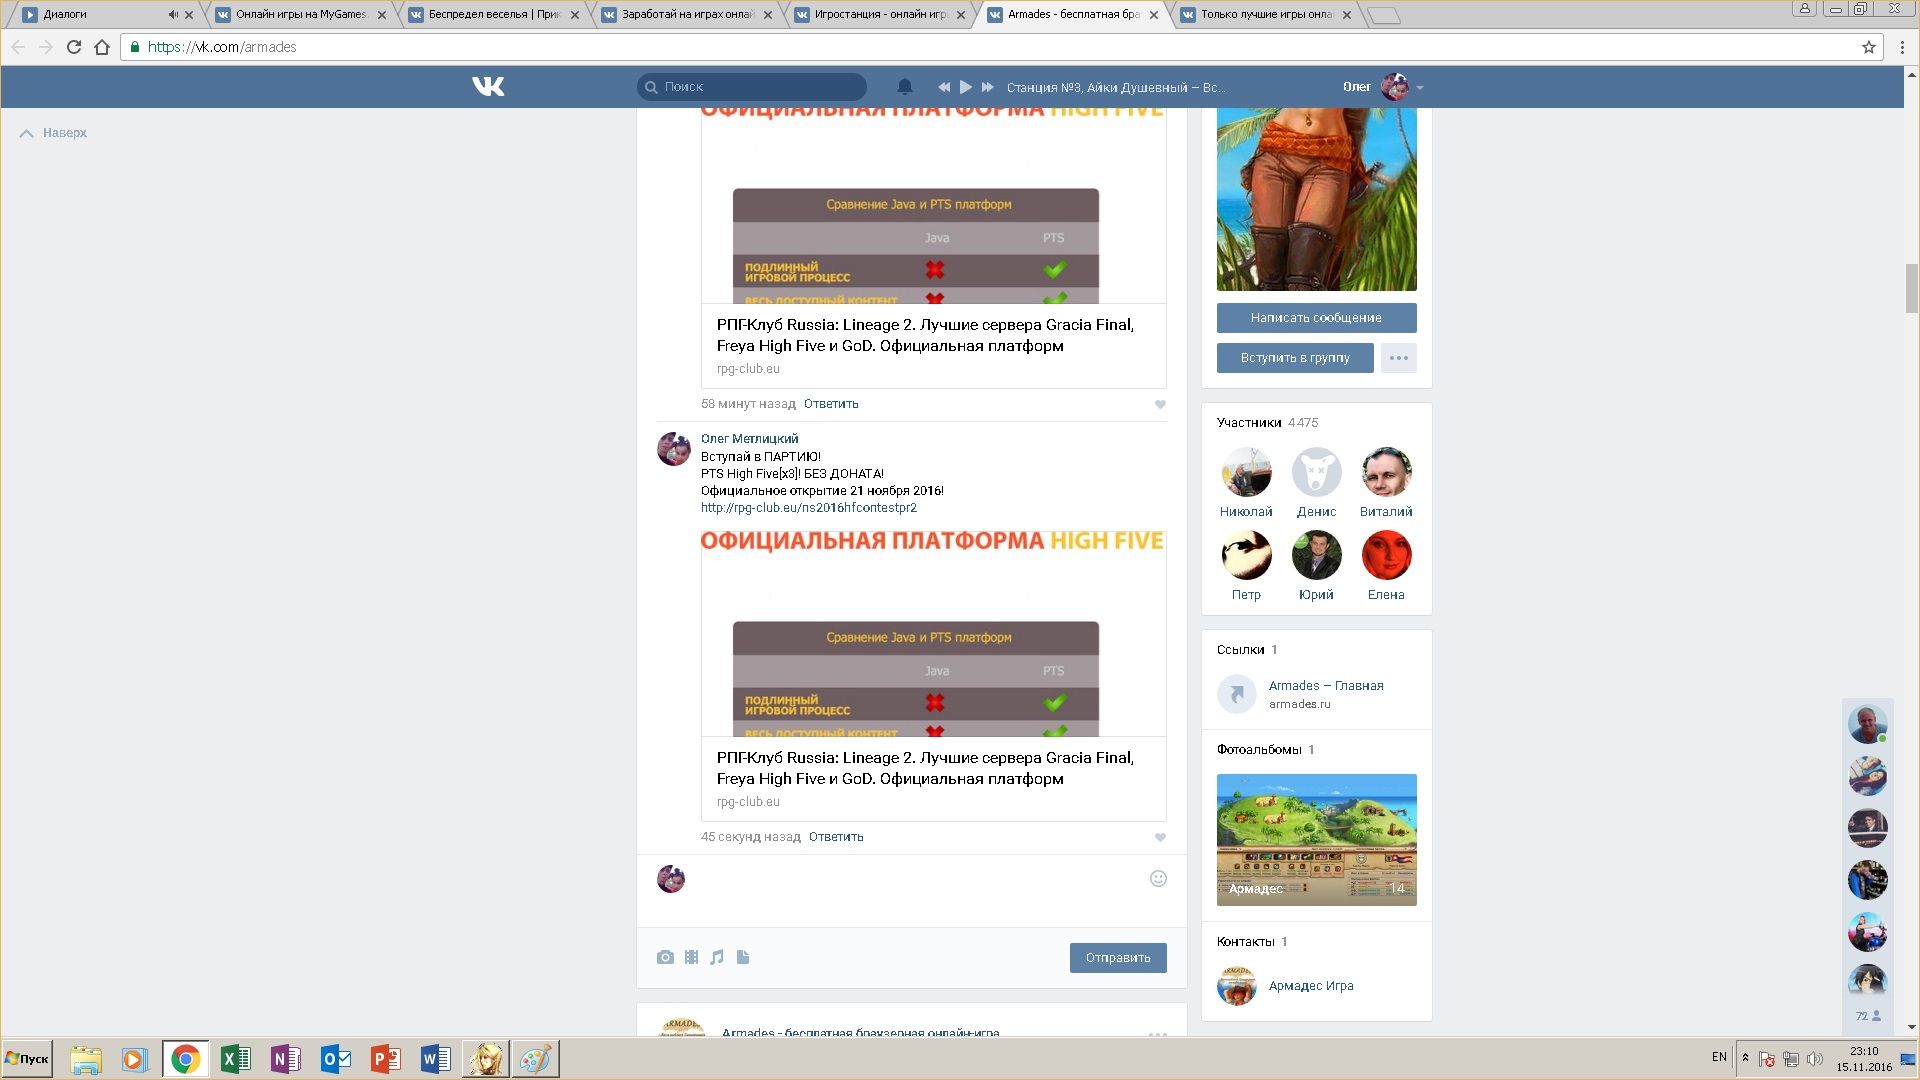The height and width of the screenshot is (1080, 1920).
Task: Open member Юрий's avatar
Action: [x=1316, y=555]
